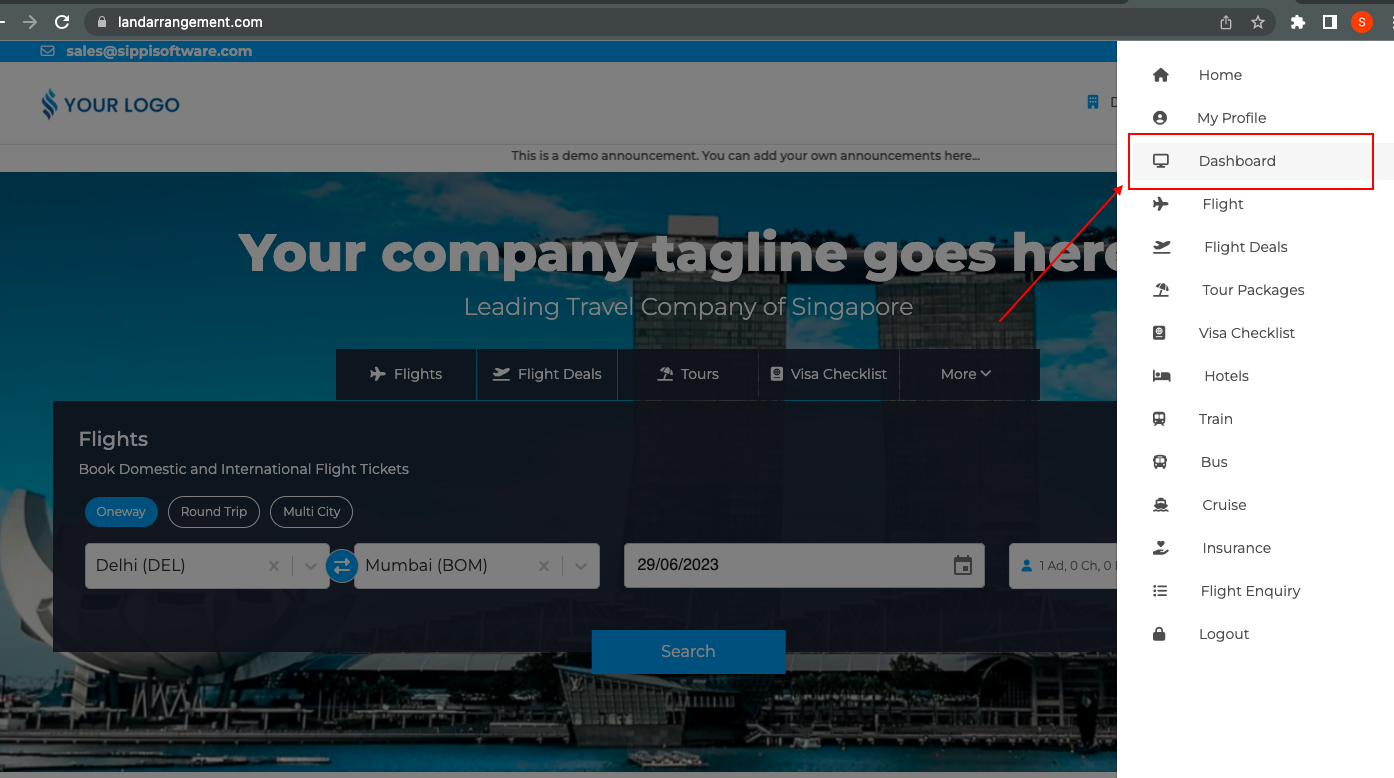
Task: Expand the Mumbai (BOM) destination dropdown
Action: [x=580, y=566]
